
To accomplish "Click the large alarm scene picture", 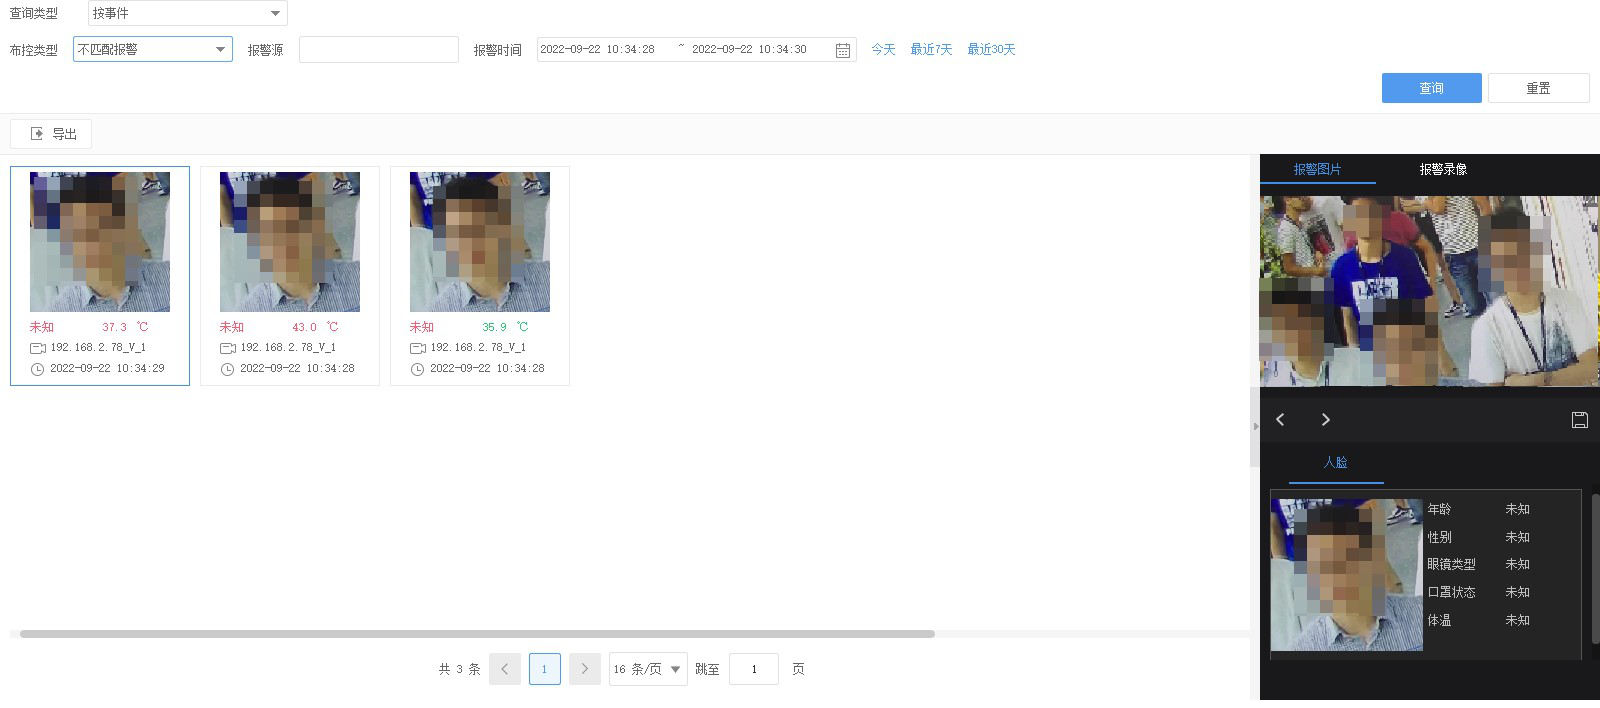I will click(1429, 291).
